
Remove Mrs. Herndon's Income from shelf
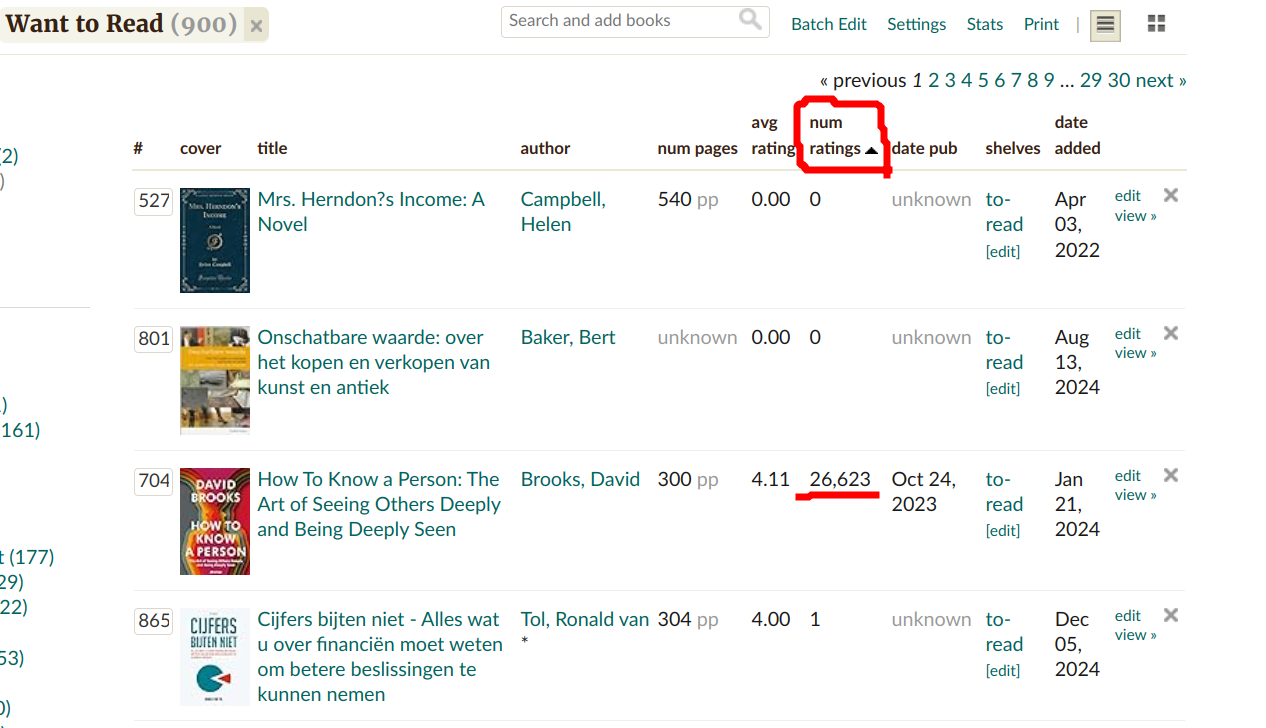(1171, 195)
